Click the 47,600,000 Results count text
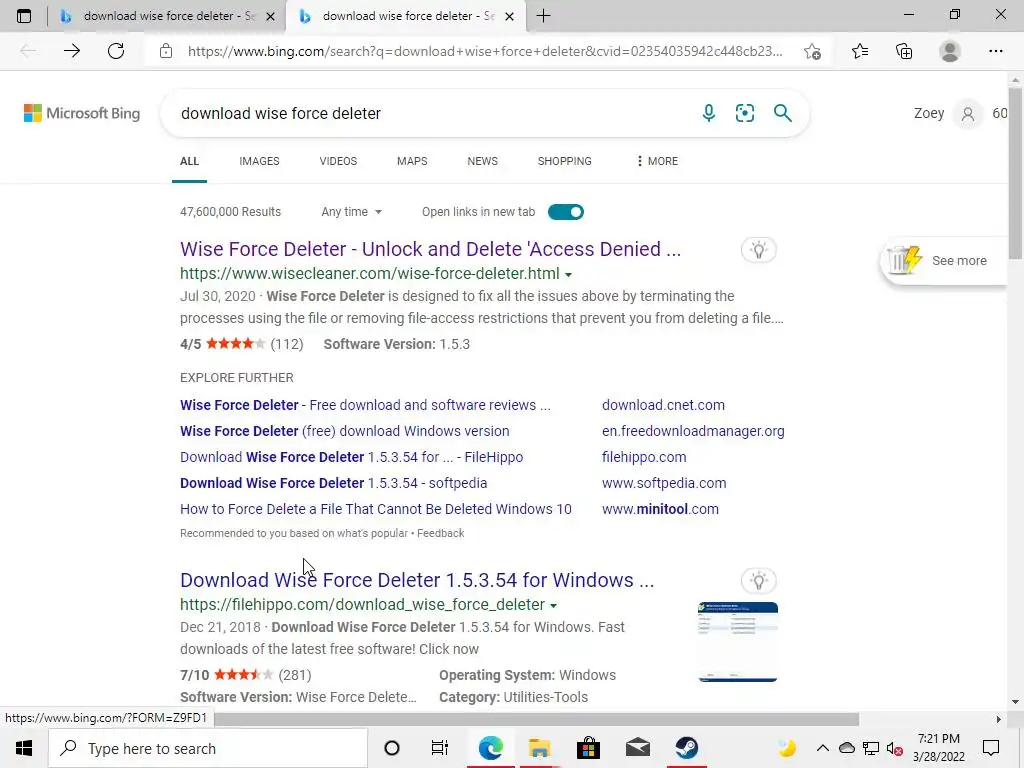 click(x=231, y=212)
